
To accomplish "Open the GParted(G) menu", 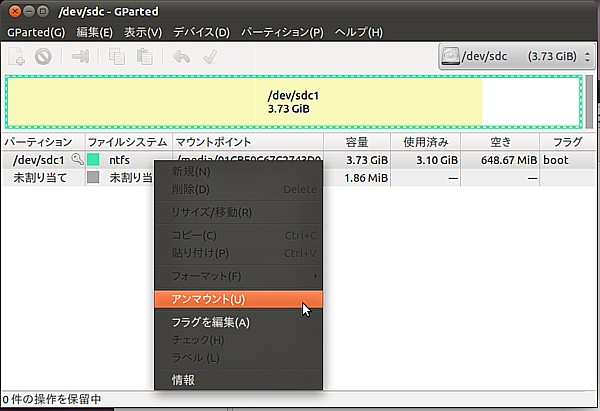I will click(36, 32).
